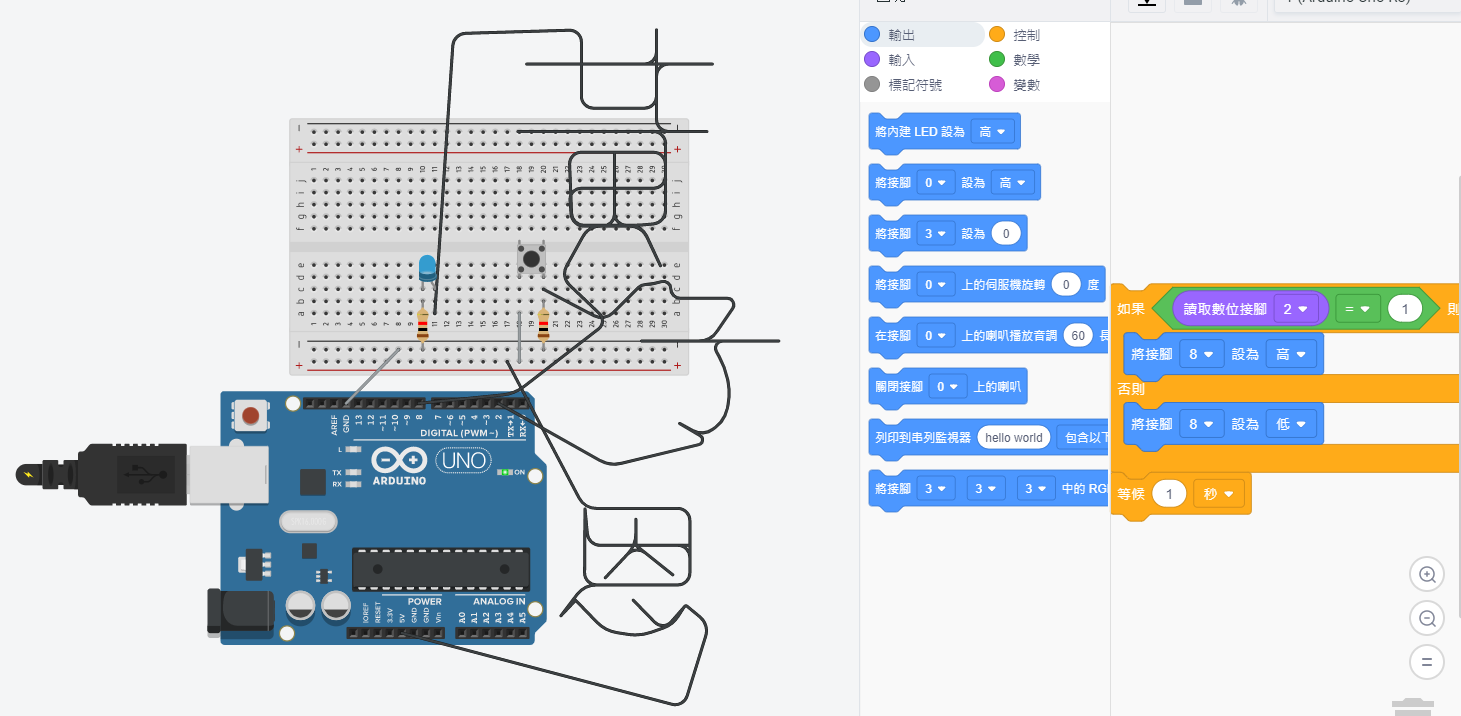This screenshot has width=1461, height=716.
Task: Click the download code icon
Action: (1147, 3)
